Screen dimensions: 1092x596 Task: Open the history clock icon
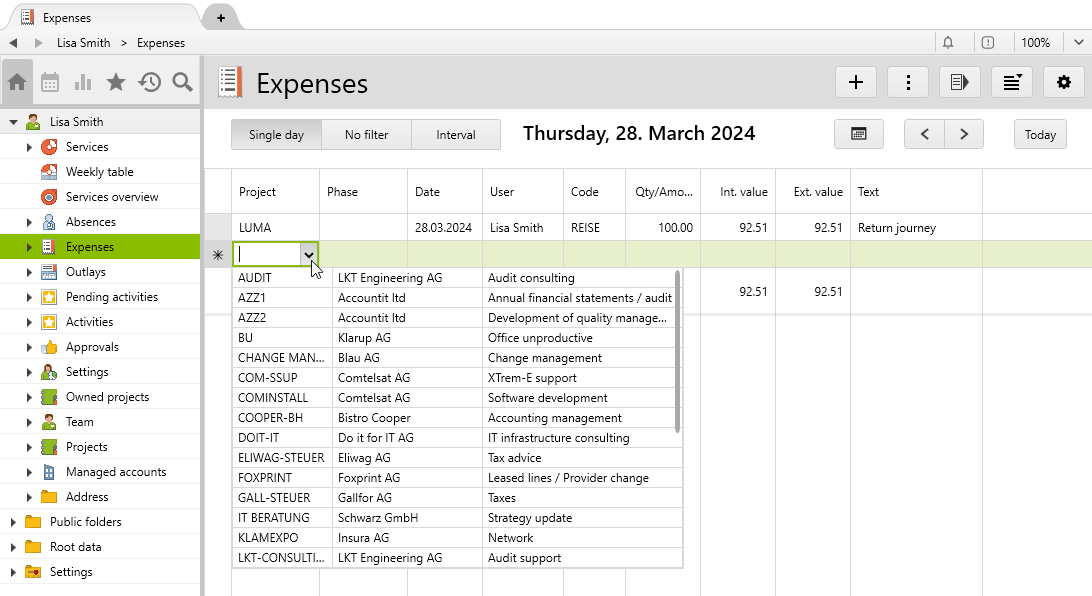click(149, 82)
